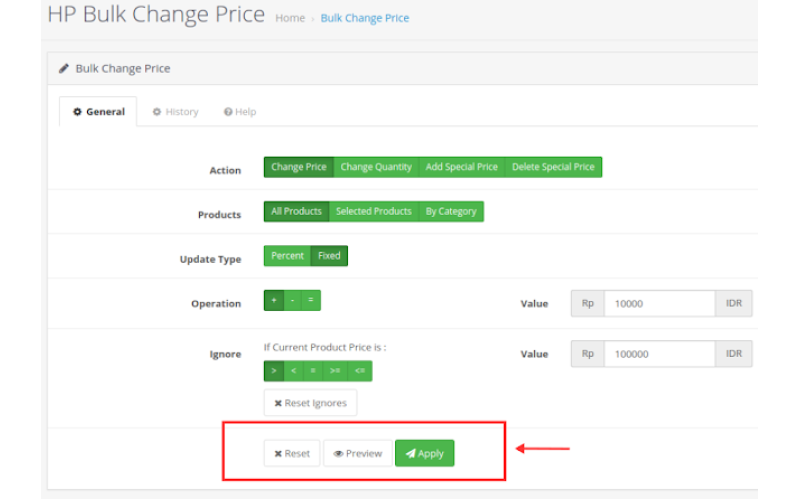800x500 pixels.
Task: Click the Rp prefix of operation Value
Action: click(588, 304)
